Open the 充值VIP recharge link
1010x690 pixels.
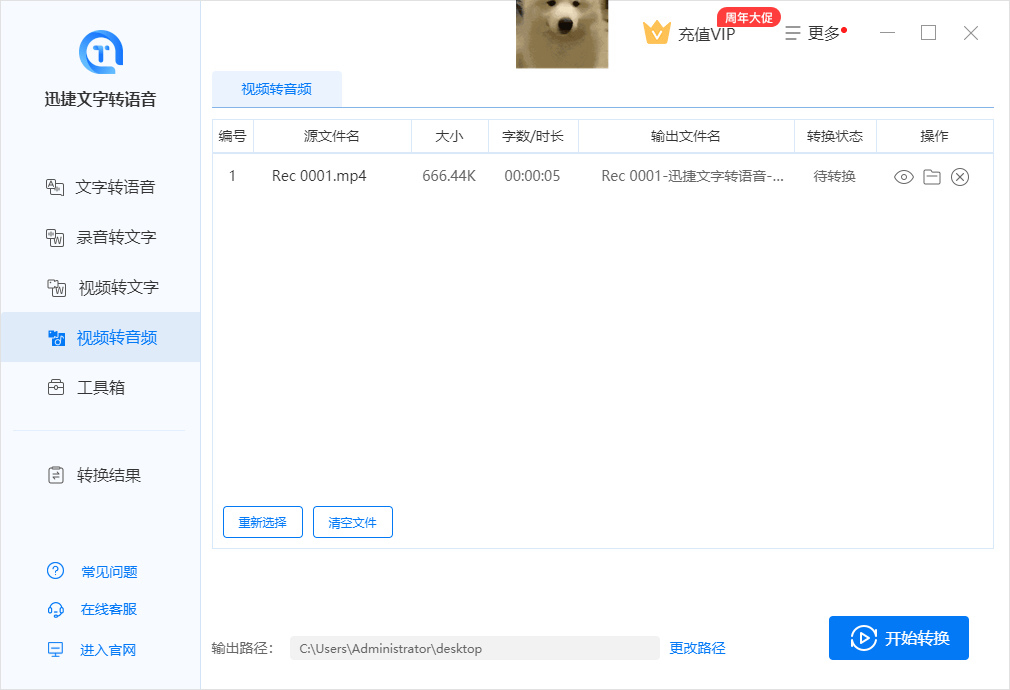pos(707,34)
